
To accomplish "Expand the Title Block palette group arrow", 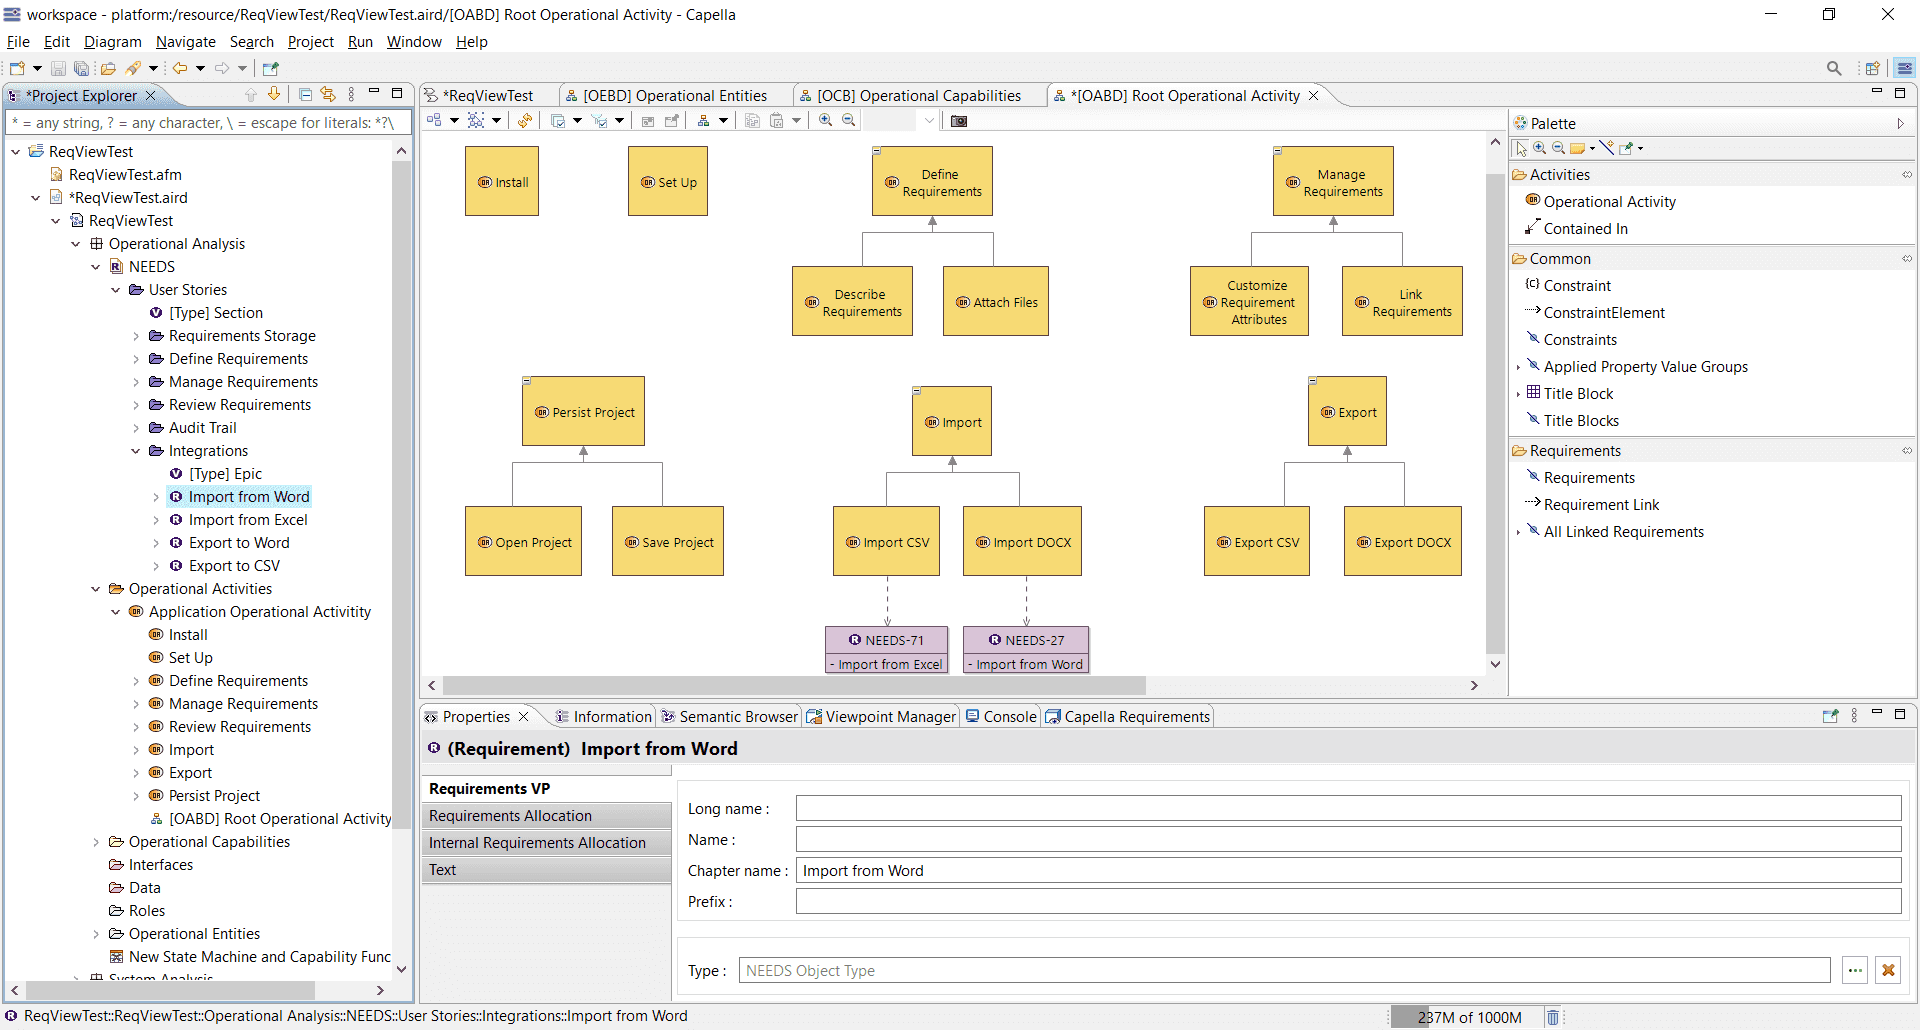I will (x=1518, y=394).
